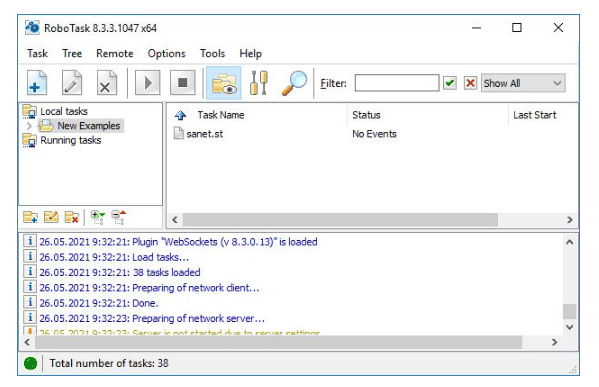Click the New Task toolbar icon
This screenshot has width=599, height=387.
point(37,83)
